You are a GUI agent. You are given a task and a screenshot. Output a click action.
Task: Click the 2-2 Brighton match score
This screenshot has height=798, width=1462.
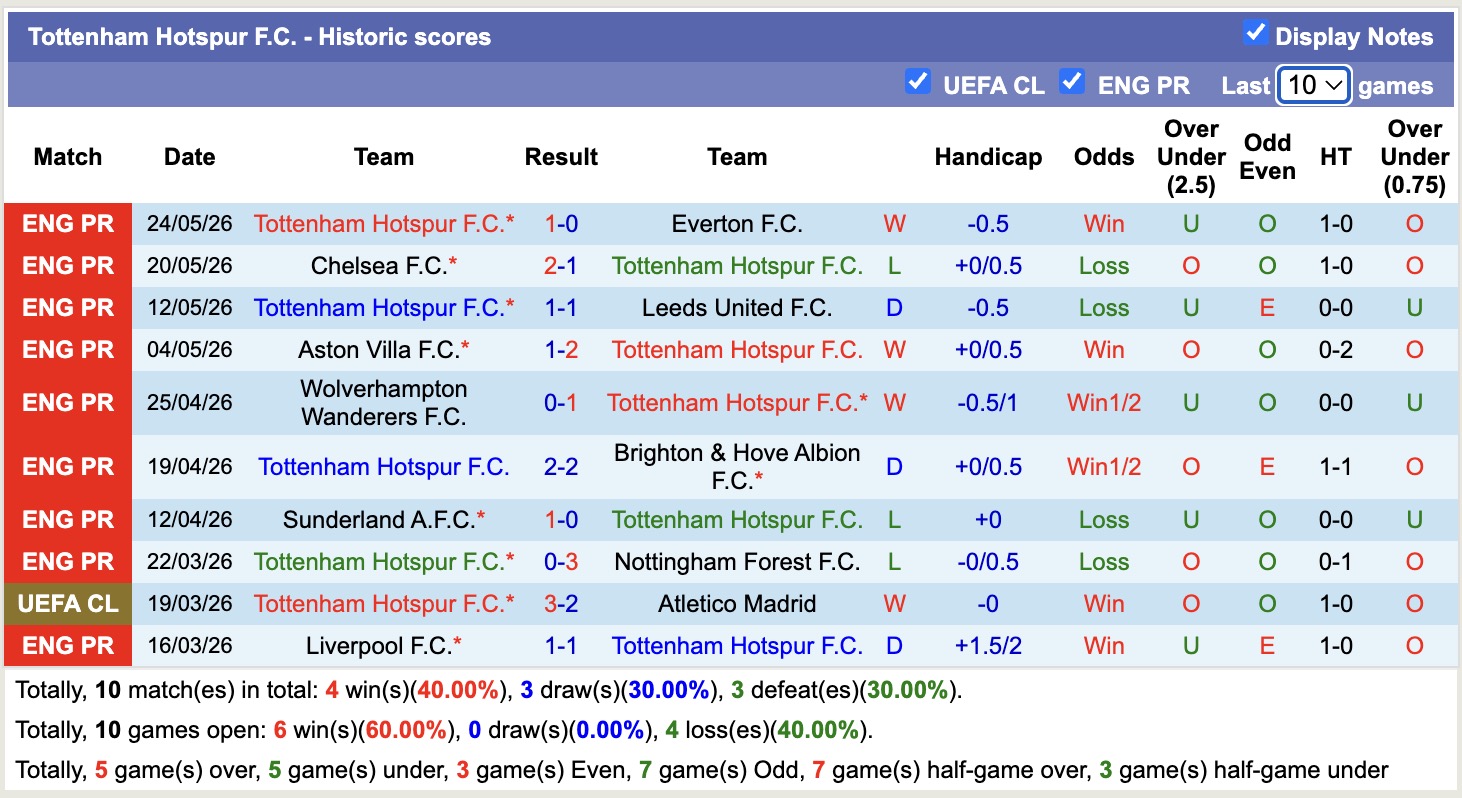coord(561,467)
